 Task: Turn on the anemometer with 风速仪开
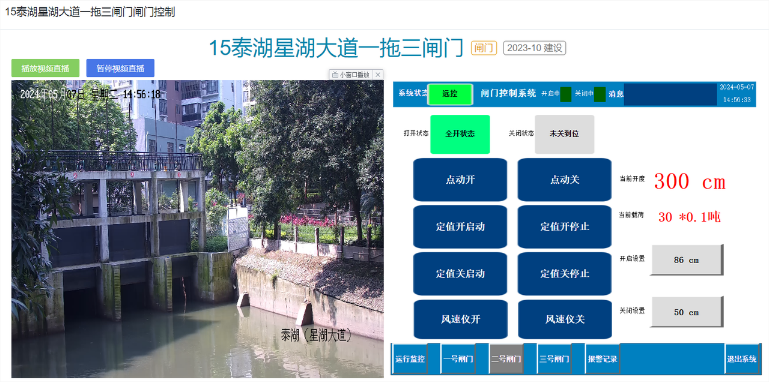[460, 319]
